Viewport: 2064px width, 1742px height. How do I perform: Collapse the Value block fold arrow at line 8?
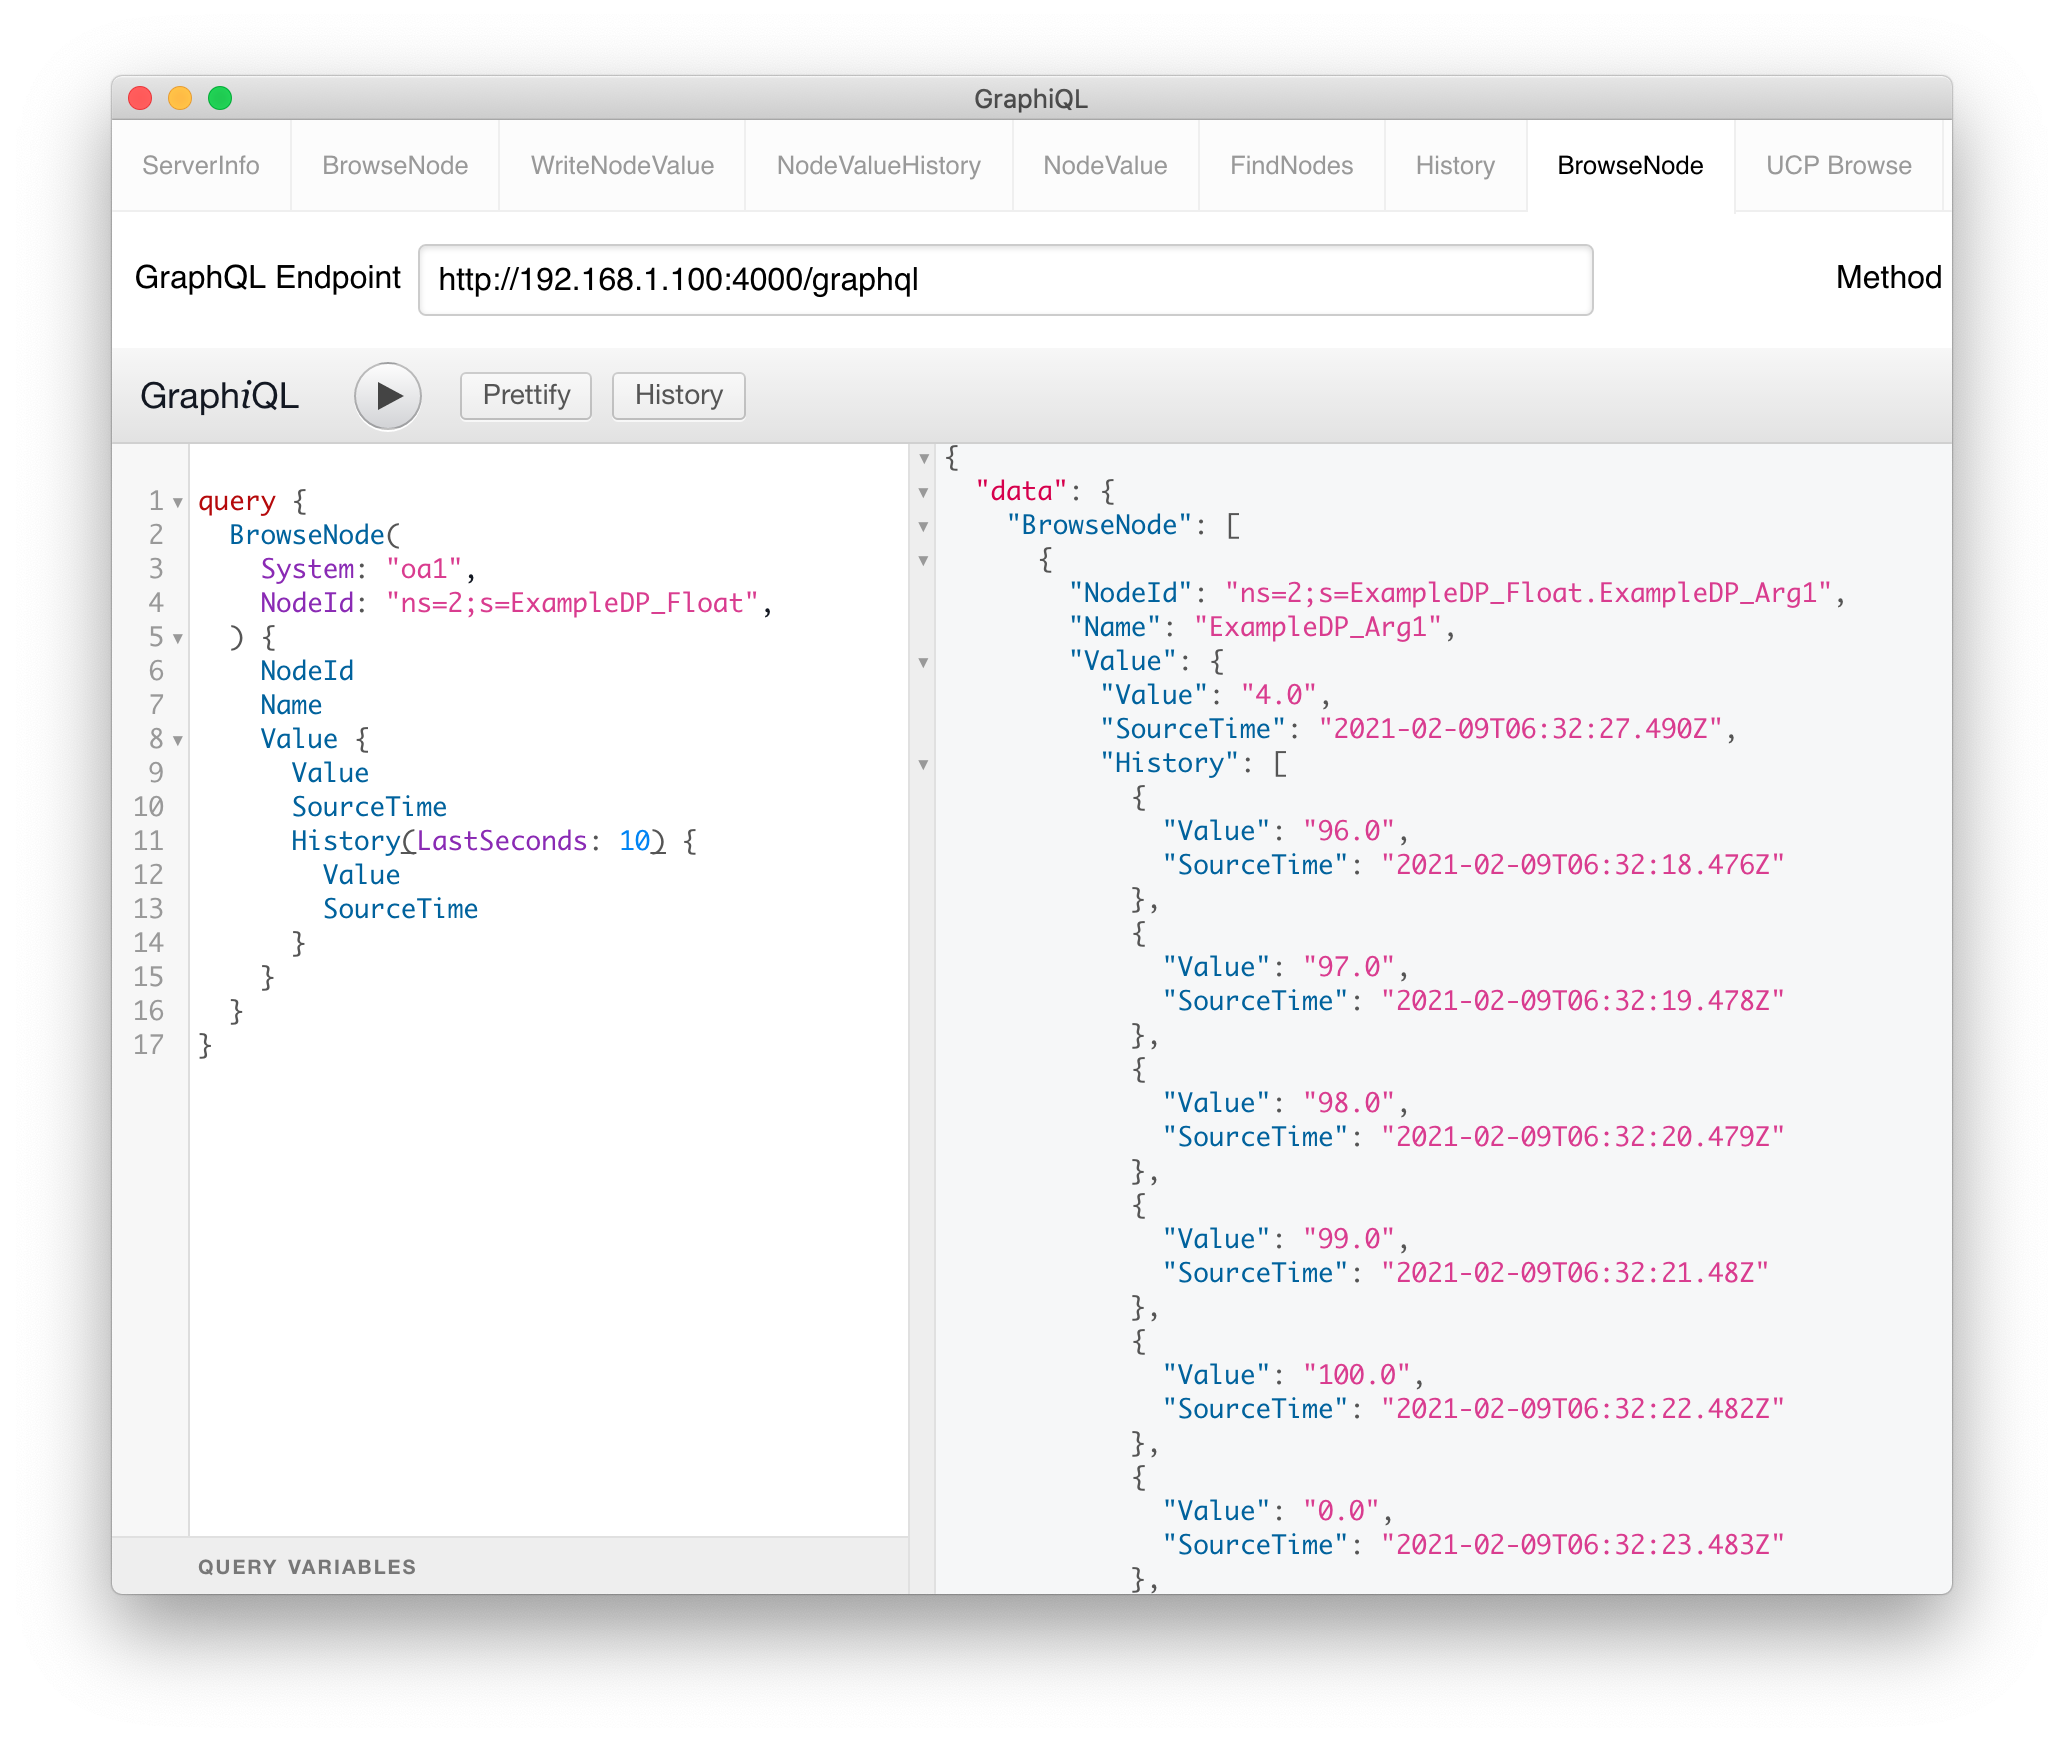point(178,740)
